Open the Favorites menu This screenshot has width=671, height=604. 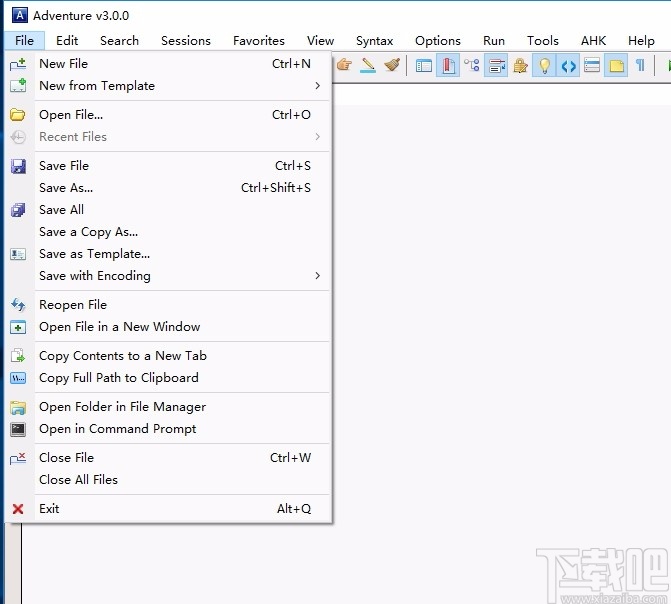pos(258,41)
